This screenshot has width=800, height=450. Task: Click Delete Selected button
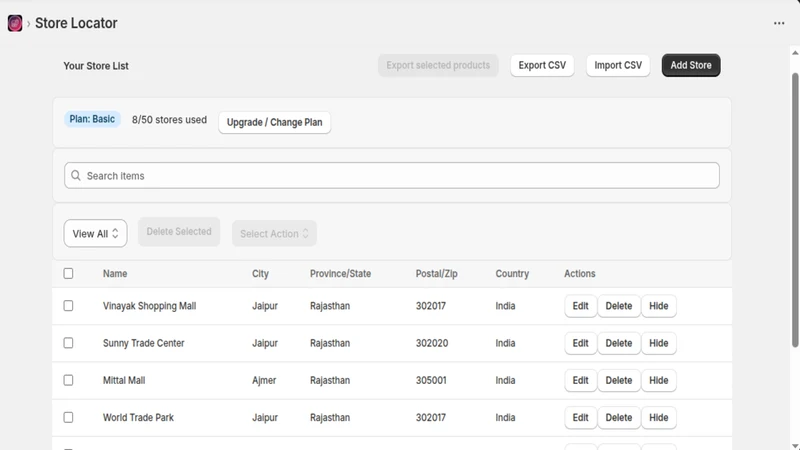pos(179,232)
